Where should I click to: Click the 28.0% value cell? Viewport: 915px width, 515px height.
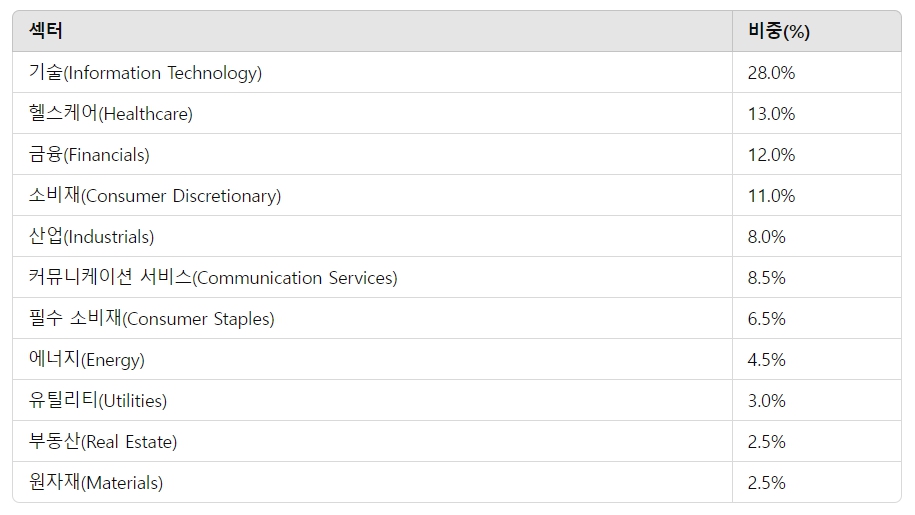(771, 73)
